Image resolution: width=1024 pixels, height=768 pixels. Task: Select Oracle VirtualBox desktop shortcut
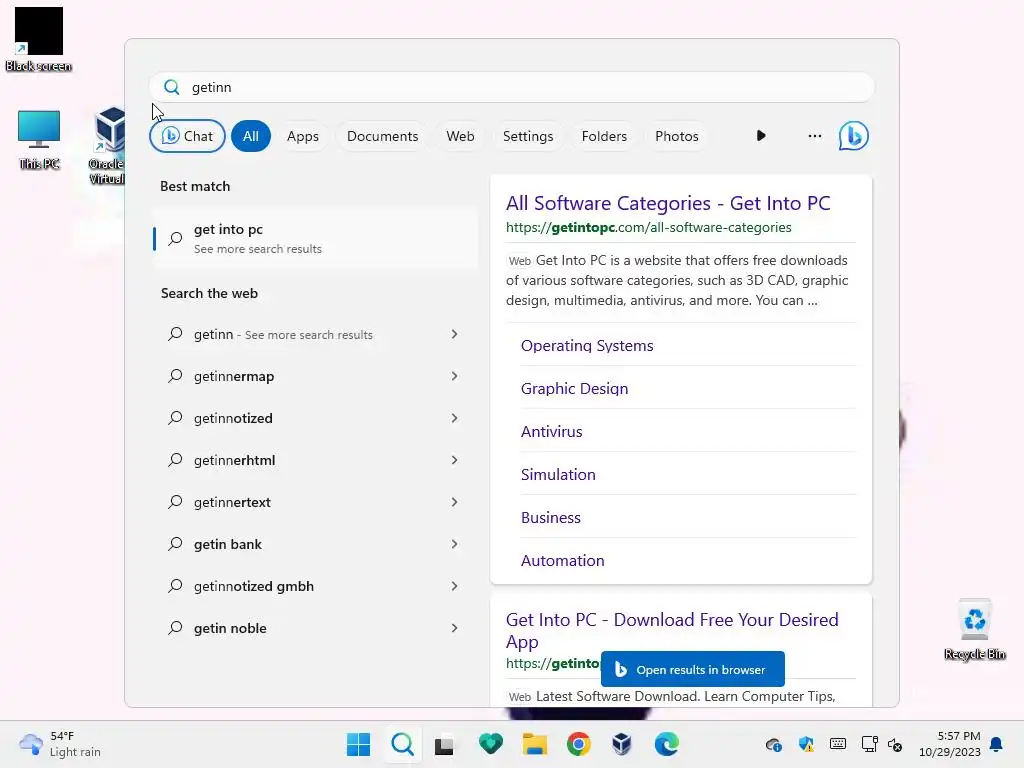[x=107, y=146]
